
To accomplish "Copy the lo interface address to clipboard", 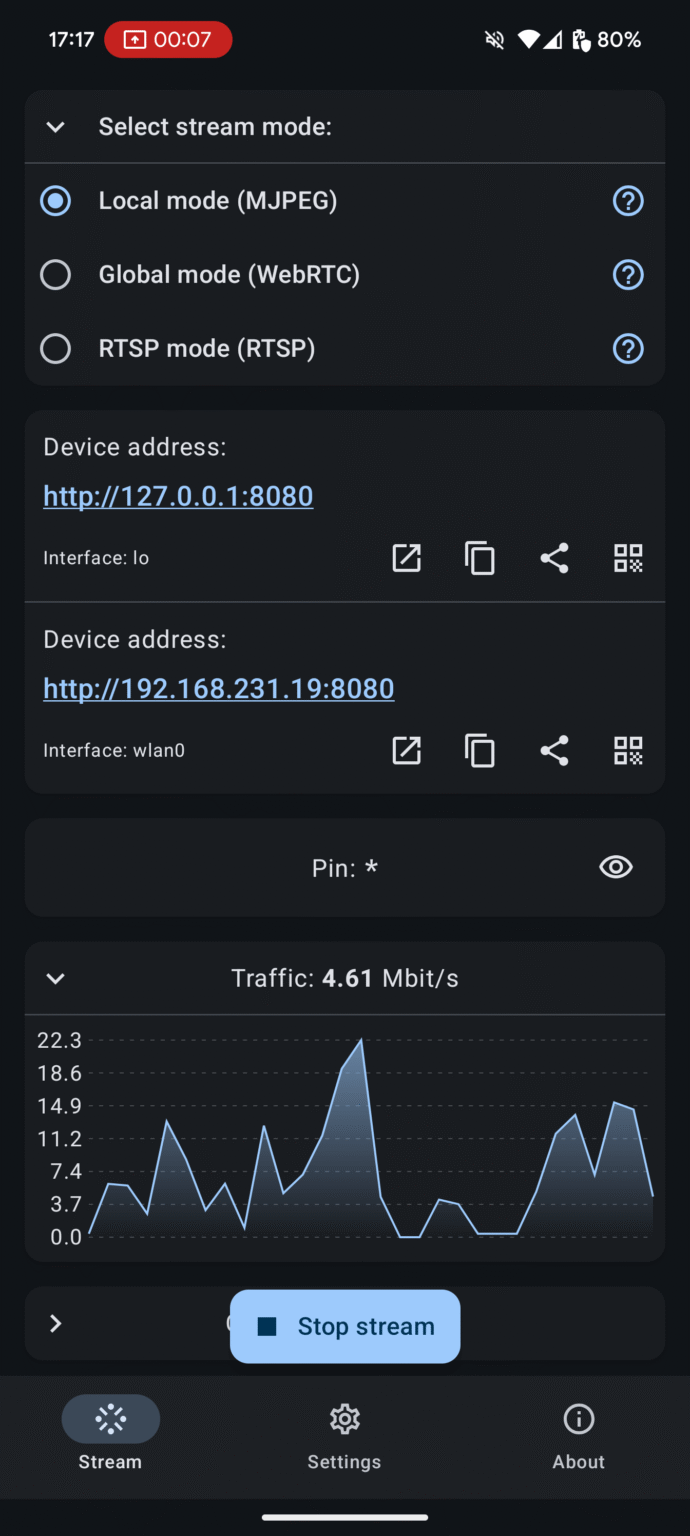I will pyautogui.click(x=480, y=558).
